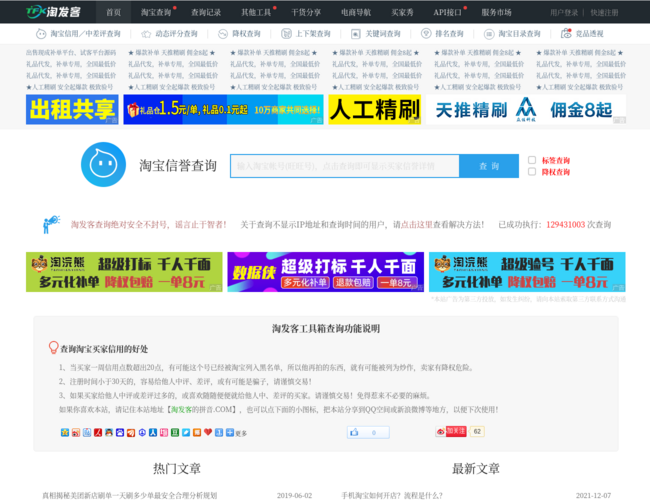Click the 降权查询 icon
Viewport: 650px width, 500px height.
(x=223, y=34)
